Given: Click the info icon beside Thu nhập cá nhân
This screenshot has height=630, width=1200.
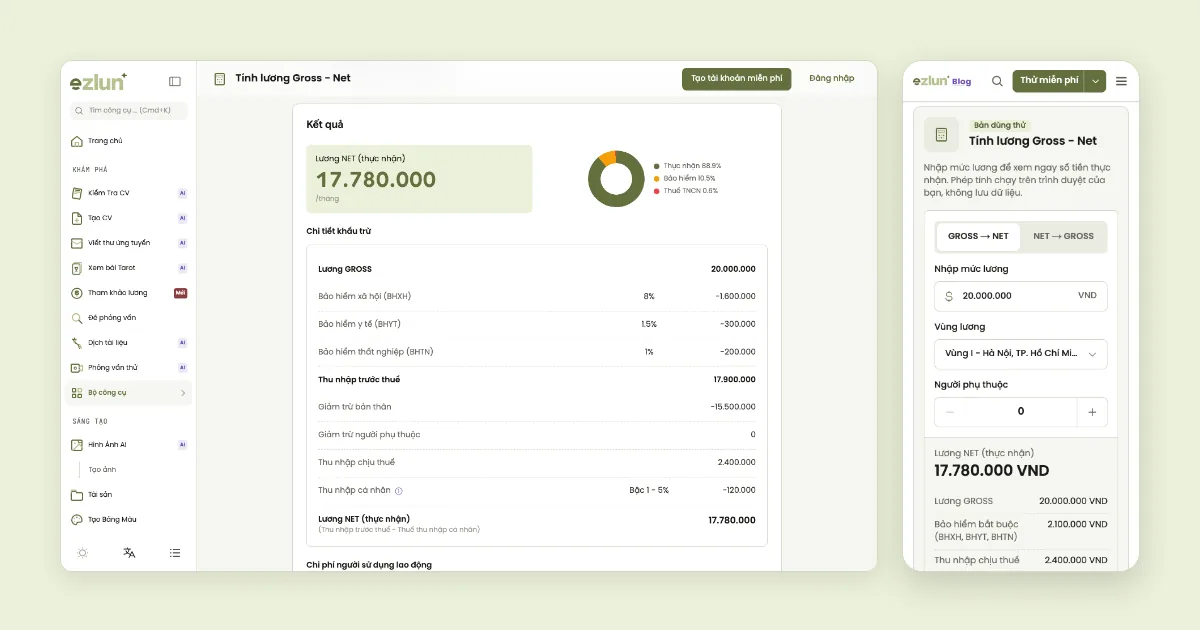Looking at the screenshot, I should (398, 491).
